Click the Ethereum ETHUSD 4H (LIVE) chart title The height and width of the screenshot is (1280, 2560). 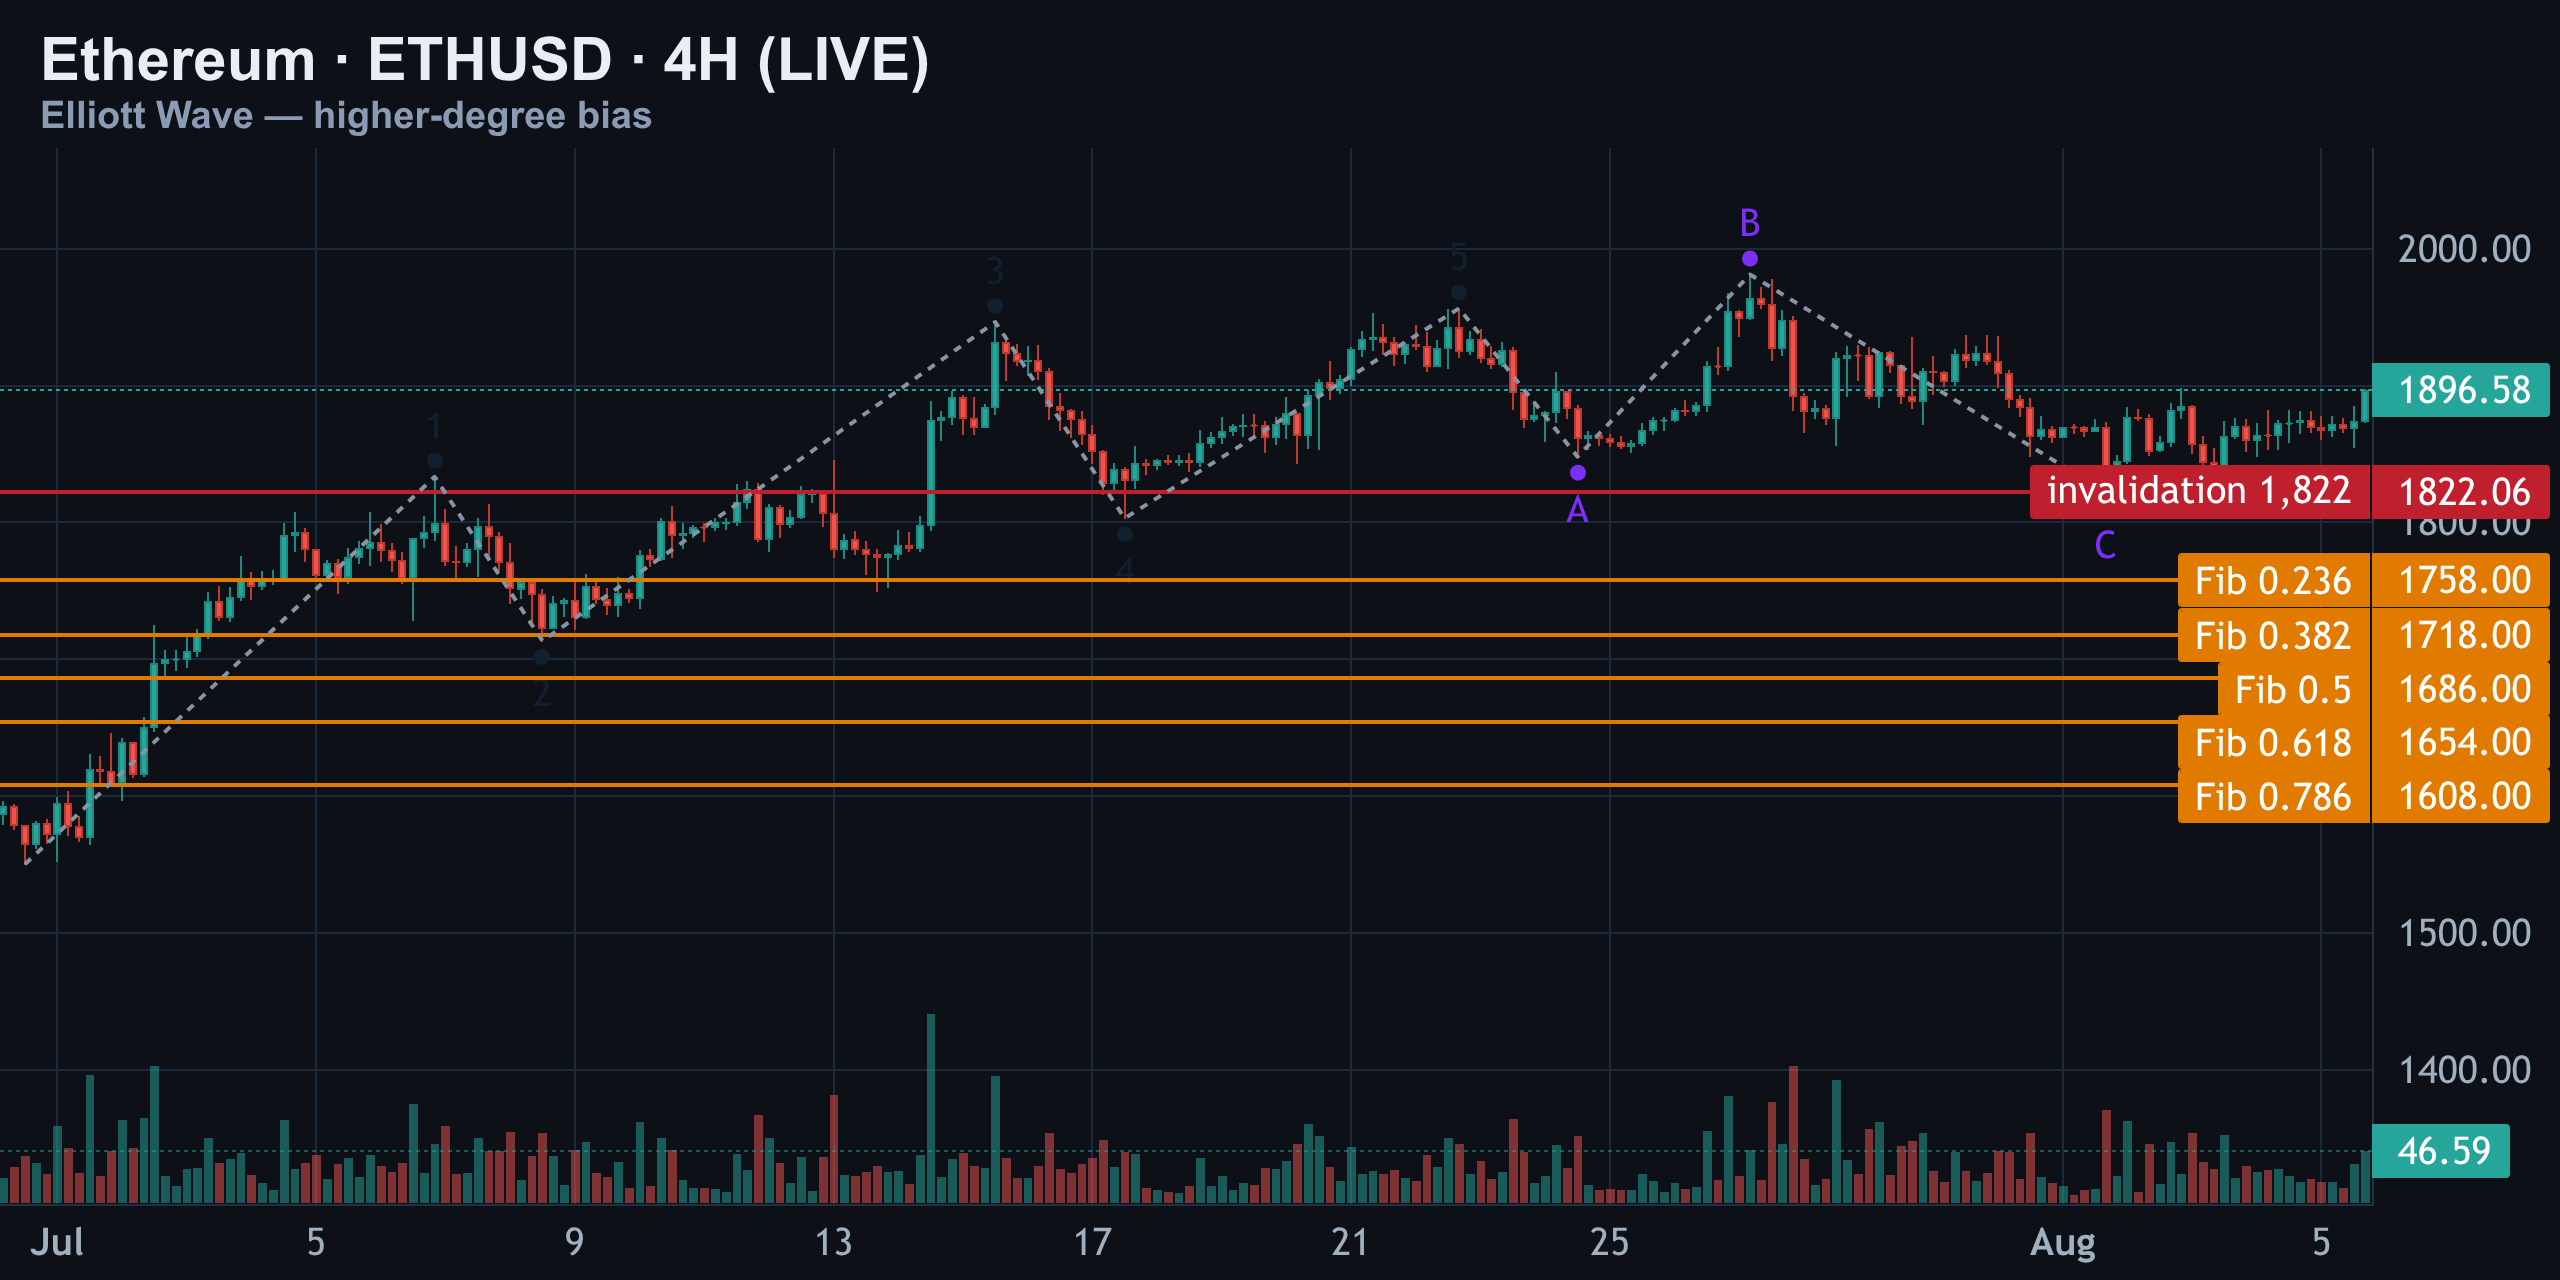click(485, 59)
